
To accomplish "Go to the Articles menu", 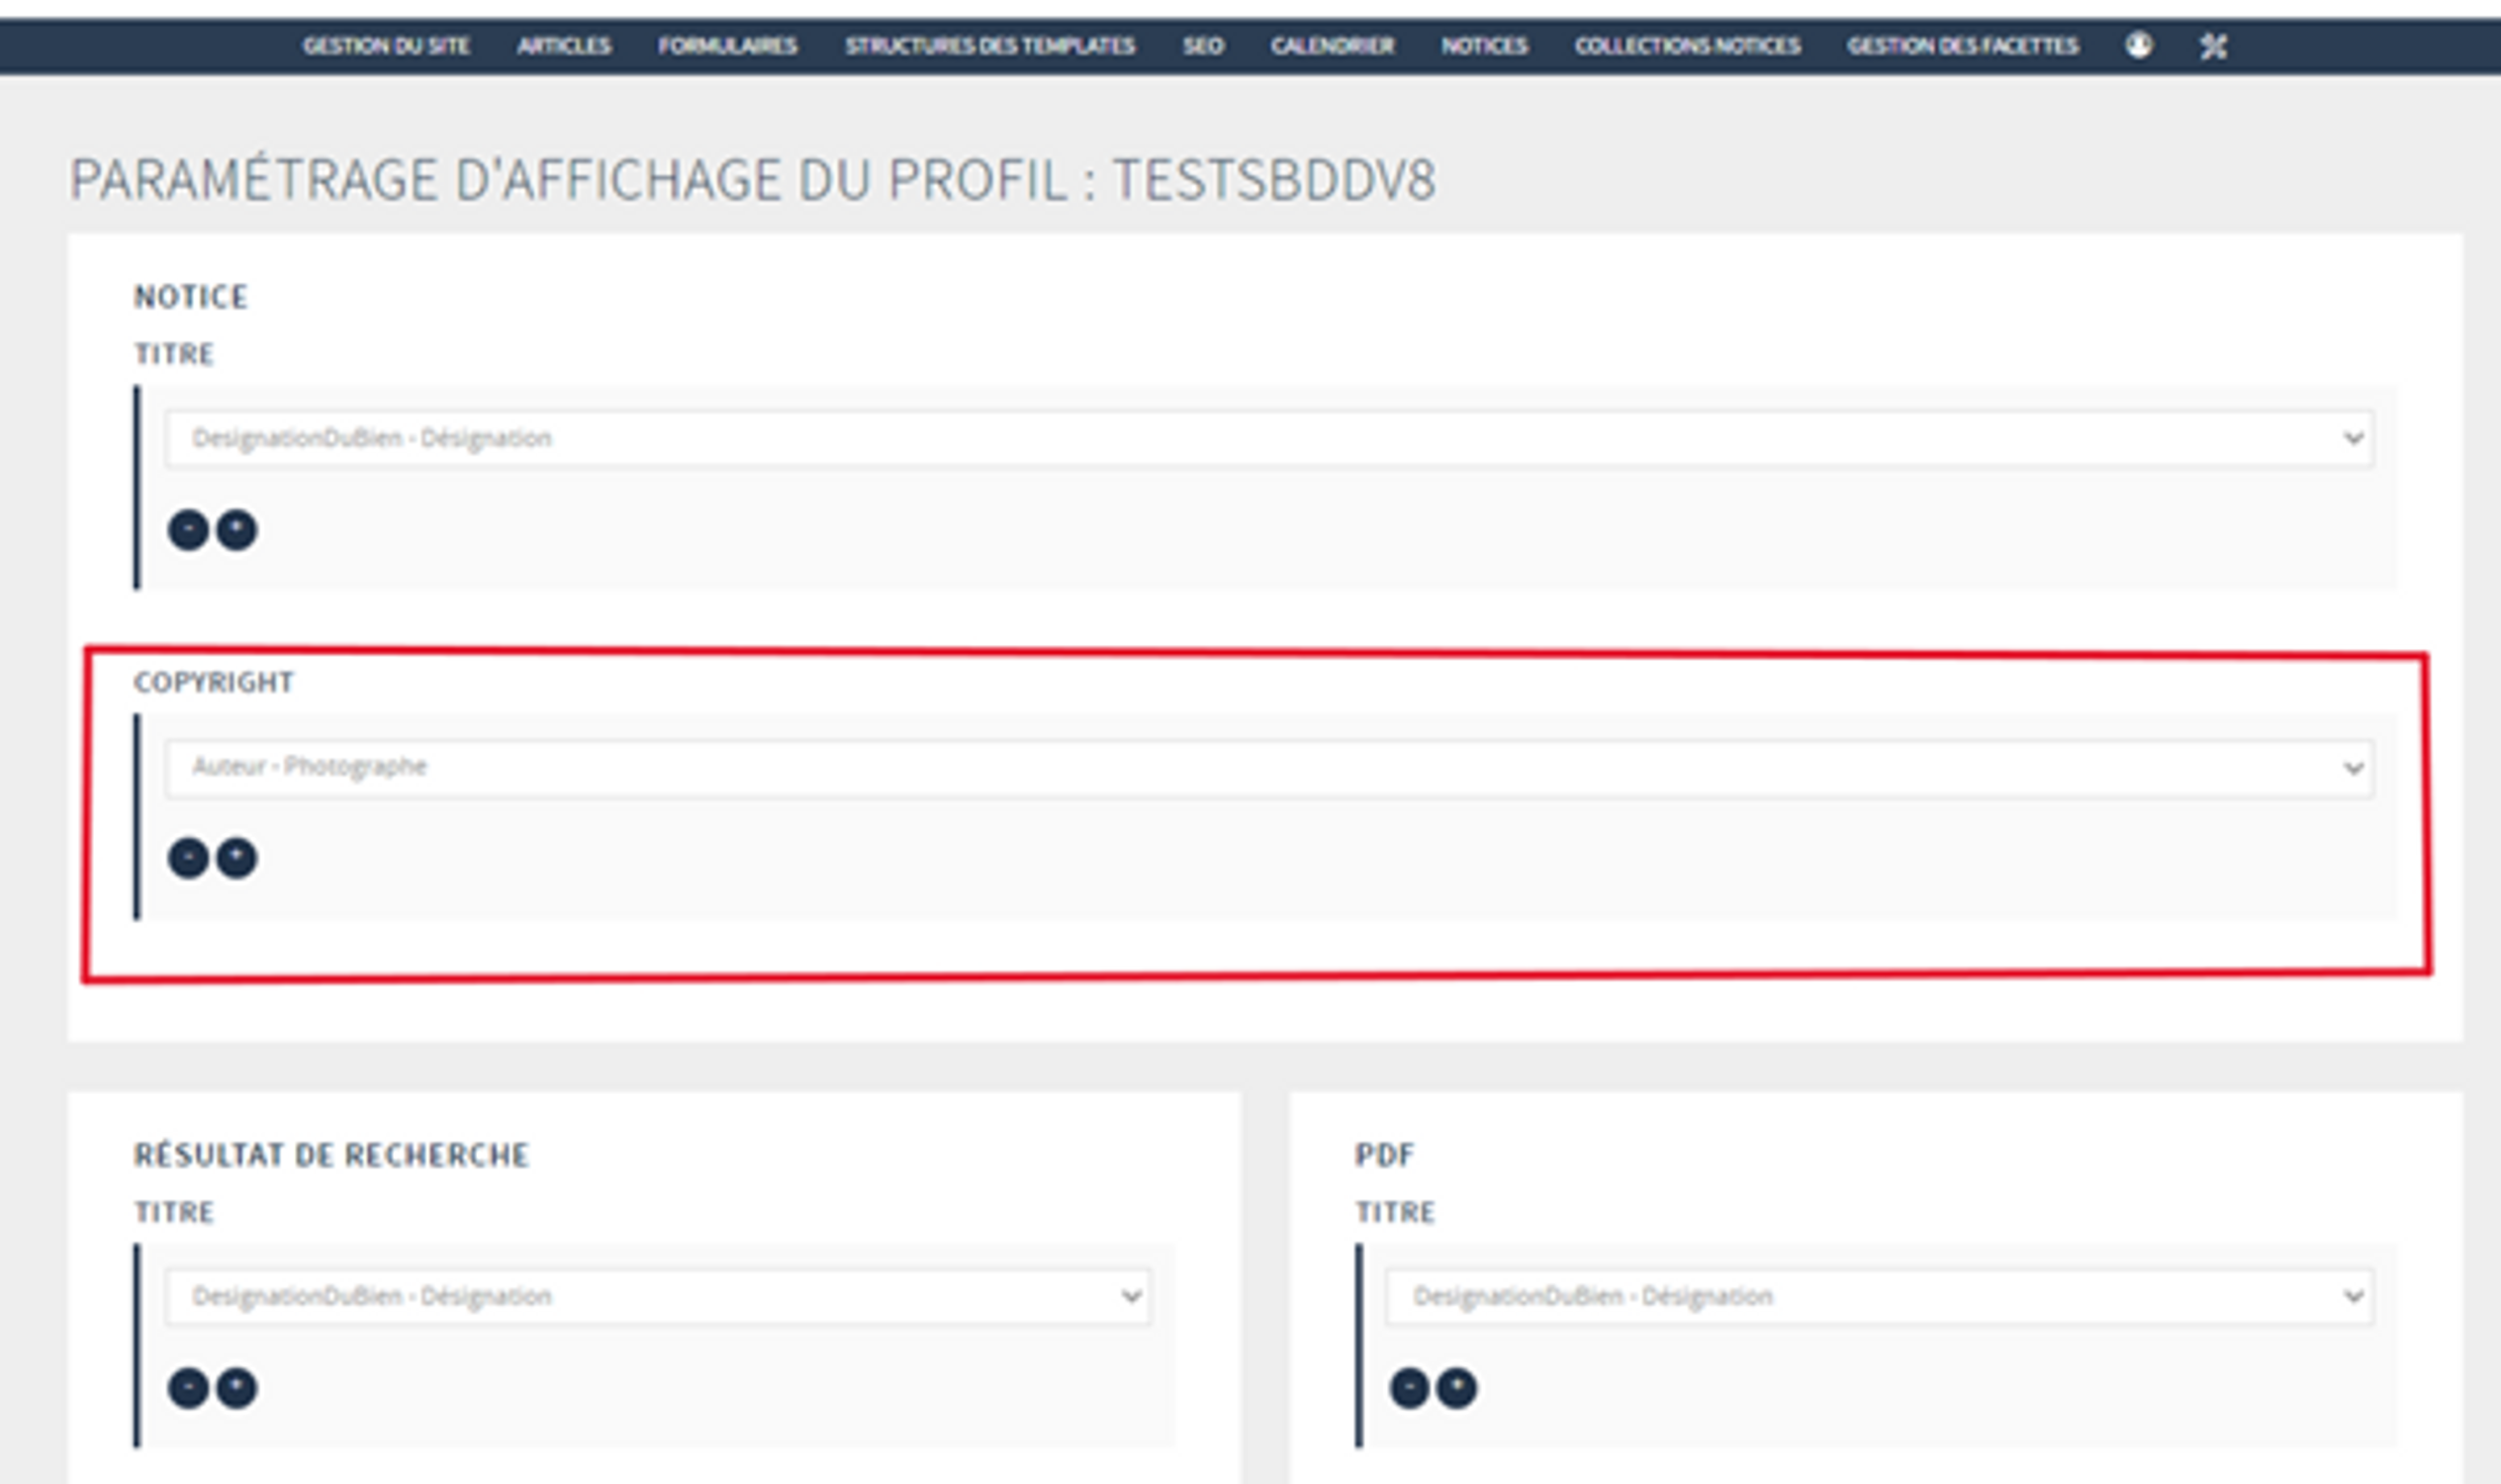I will [x=564, y=46].
